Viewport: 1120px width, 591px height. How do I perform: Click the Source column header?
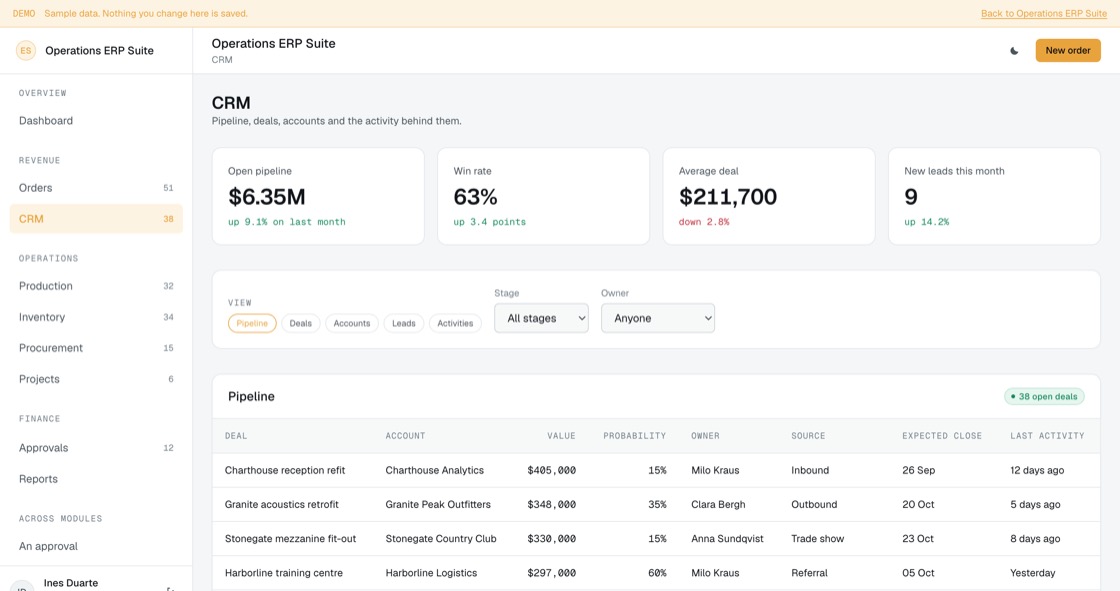click(808, 436)
